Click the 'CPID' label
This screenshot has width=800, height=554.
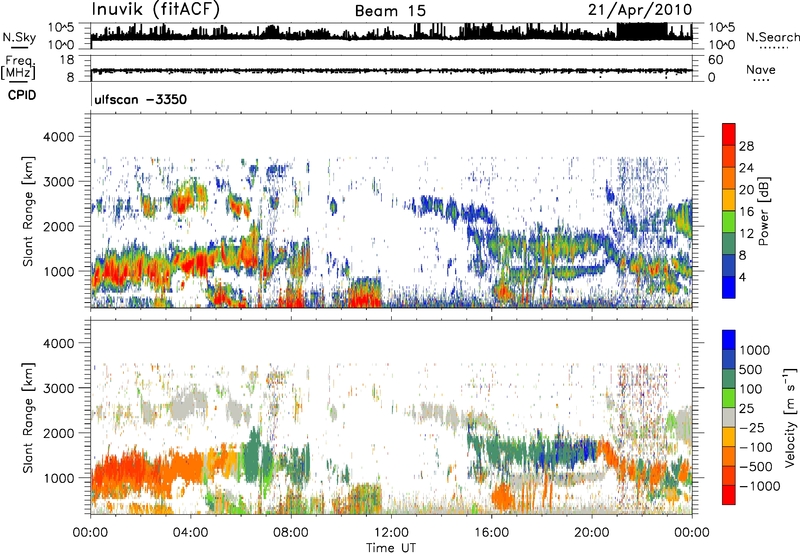point(22,95)
